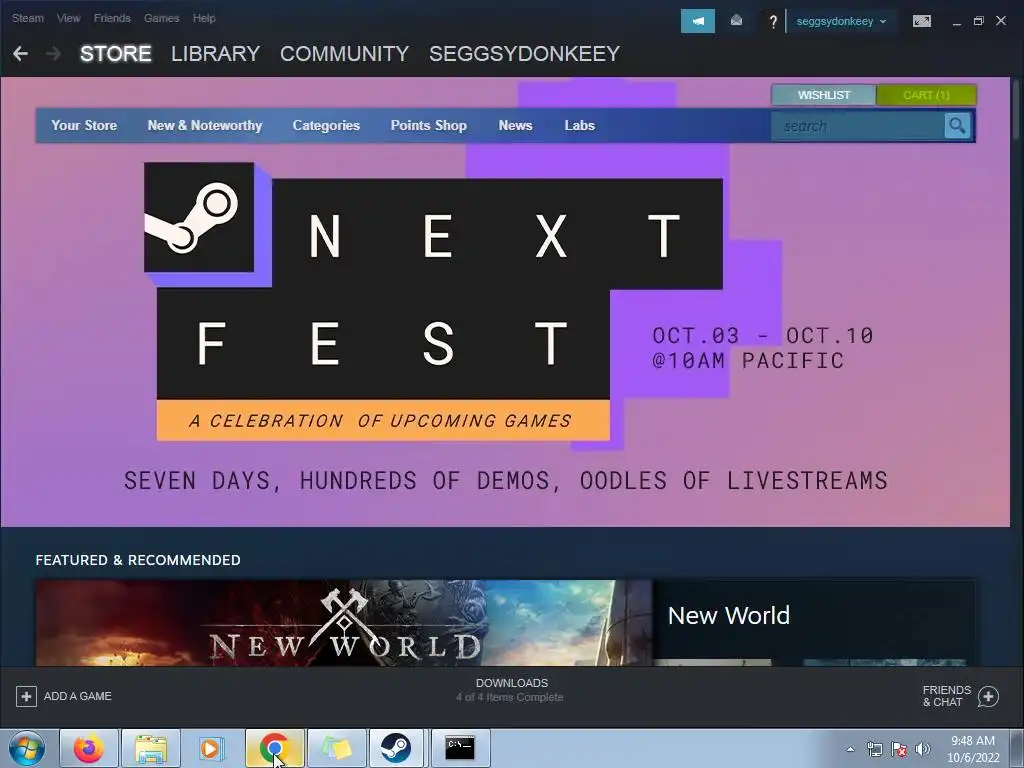
Task: Open New & Noteworthy store menu
Action: [205, 125]
